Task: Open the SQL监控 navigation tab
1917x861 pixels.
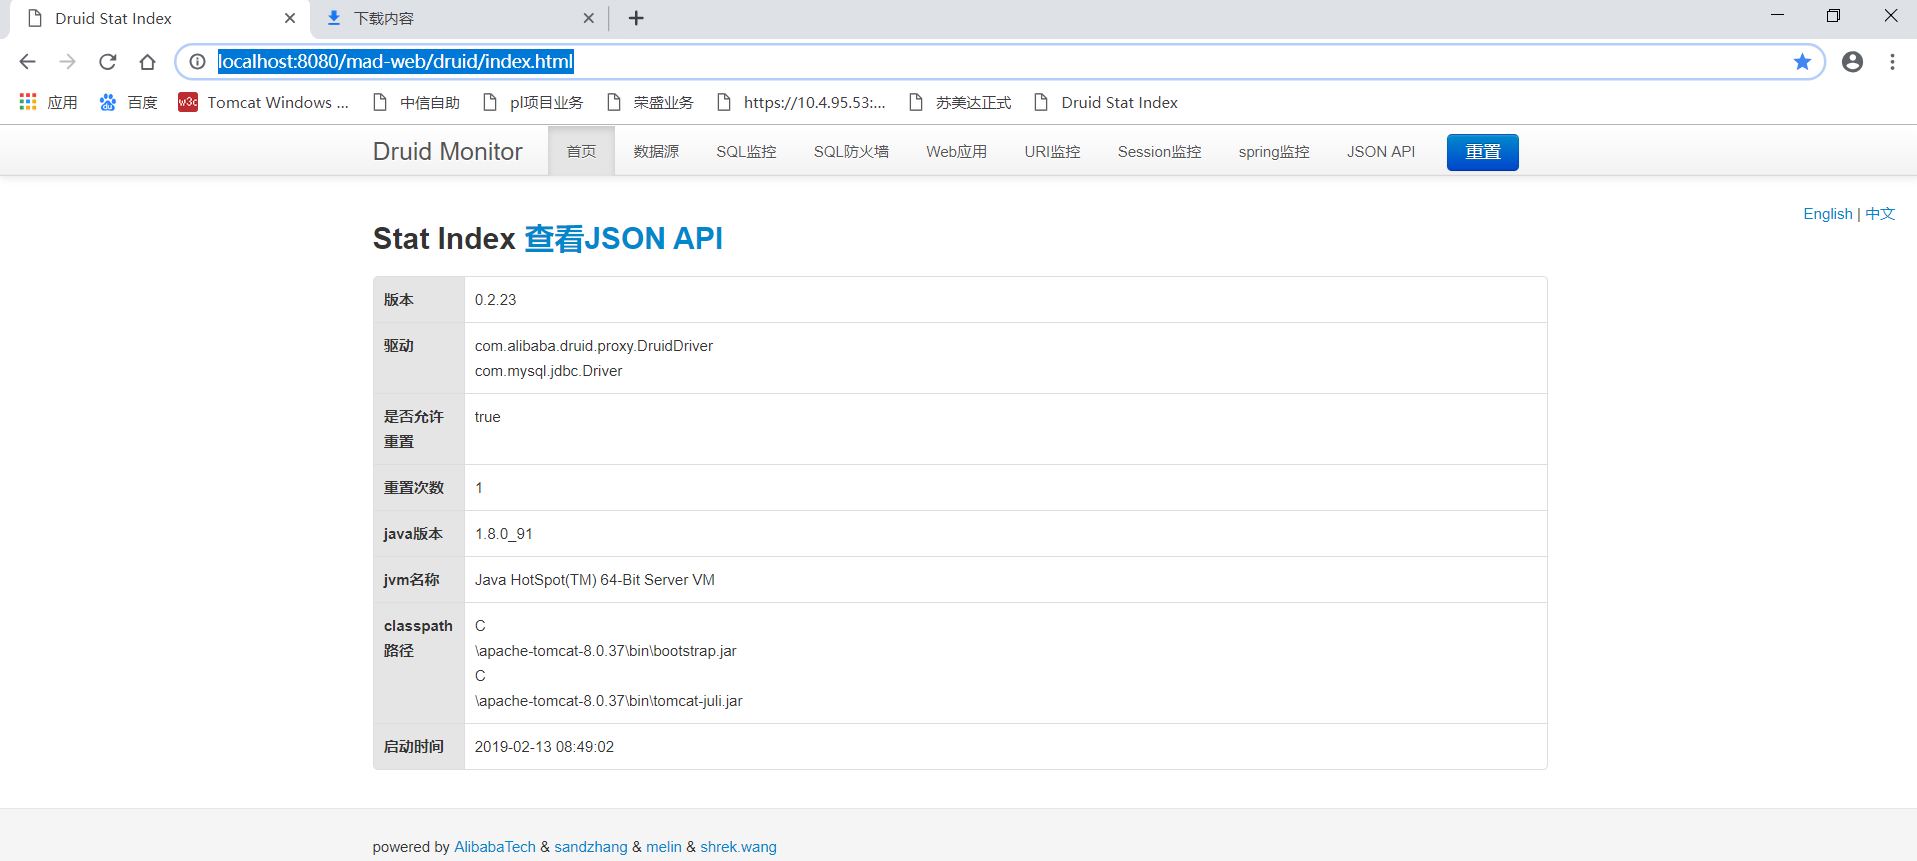Action: [x=746, y=151]
